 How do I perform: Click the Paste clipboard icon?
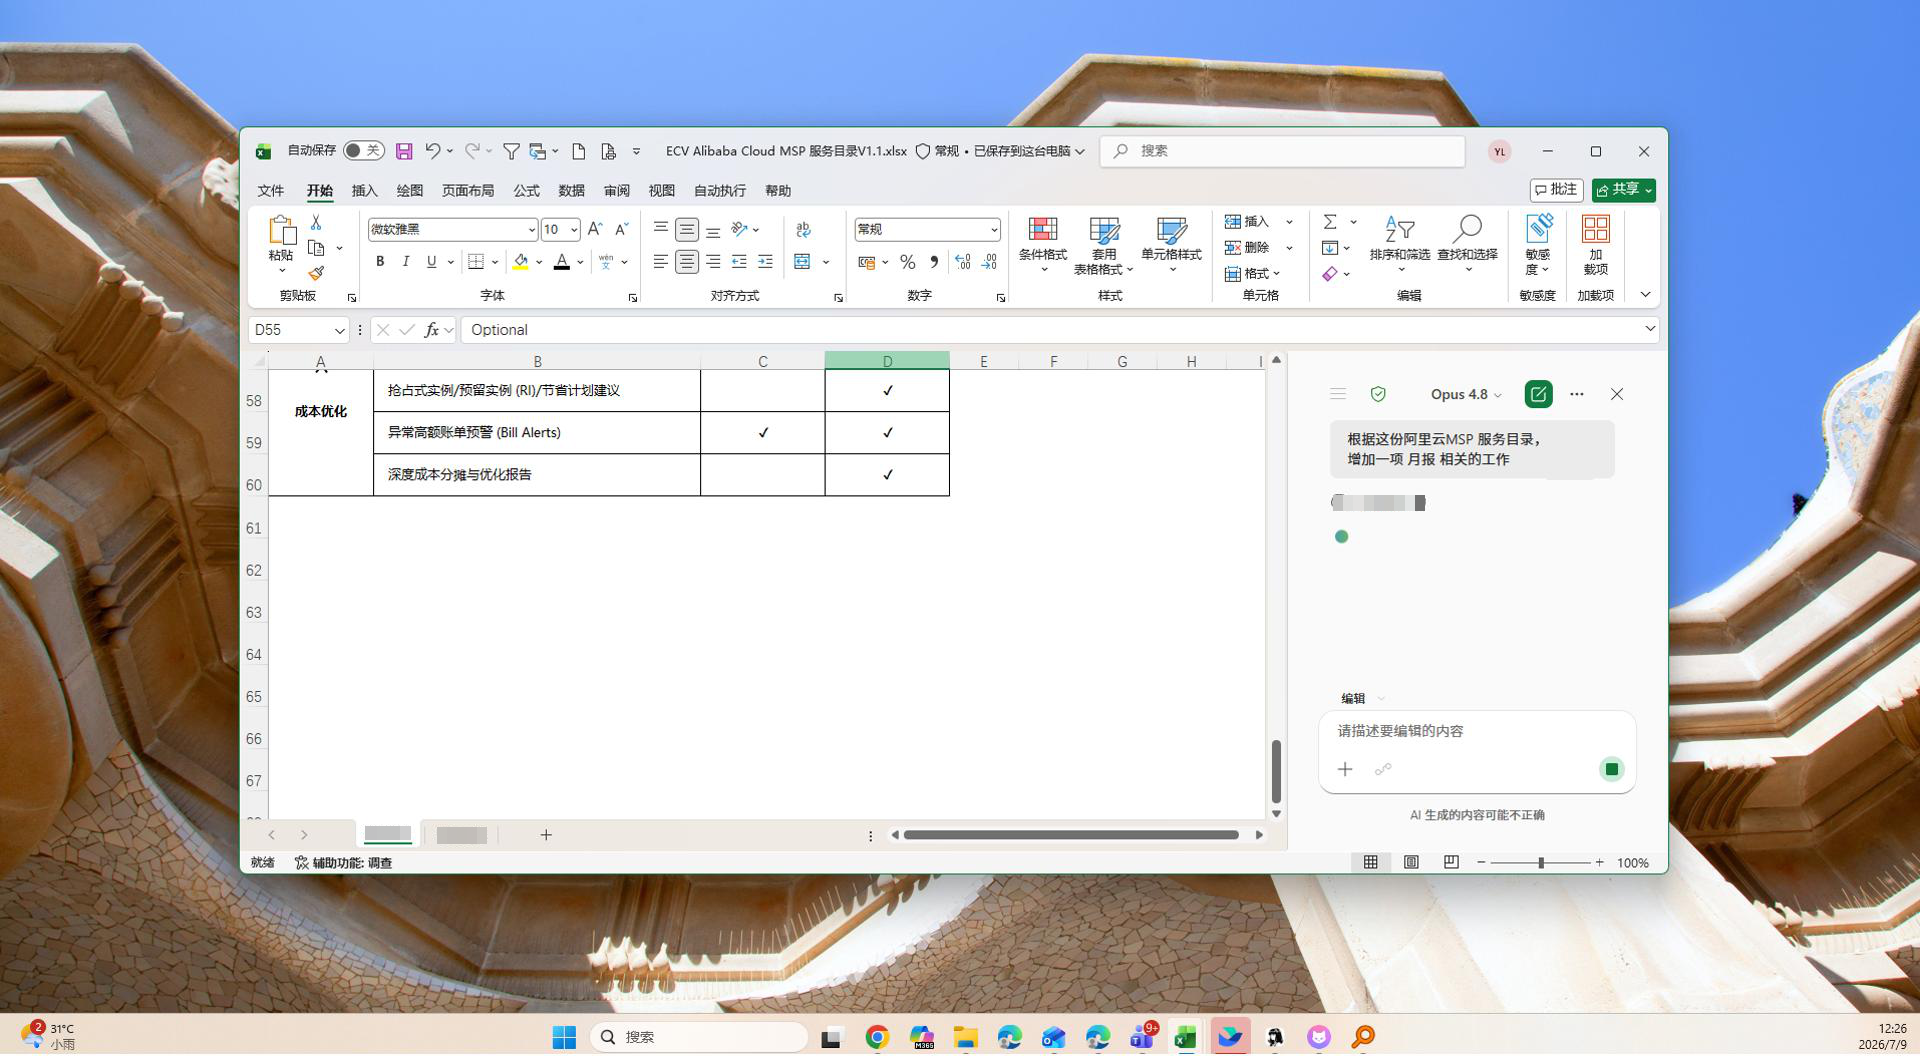(x=282, y=232)
